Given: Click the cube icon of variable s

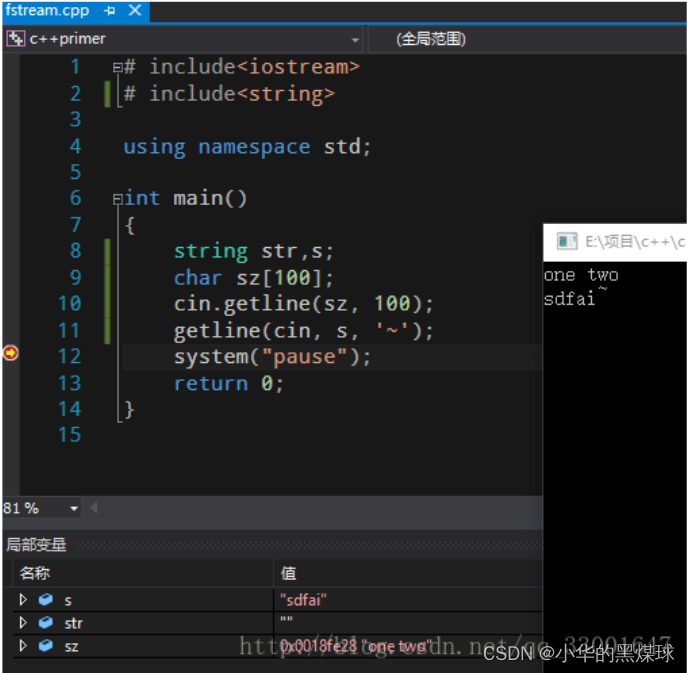Looking at the screenshot, I should 45,599.
